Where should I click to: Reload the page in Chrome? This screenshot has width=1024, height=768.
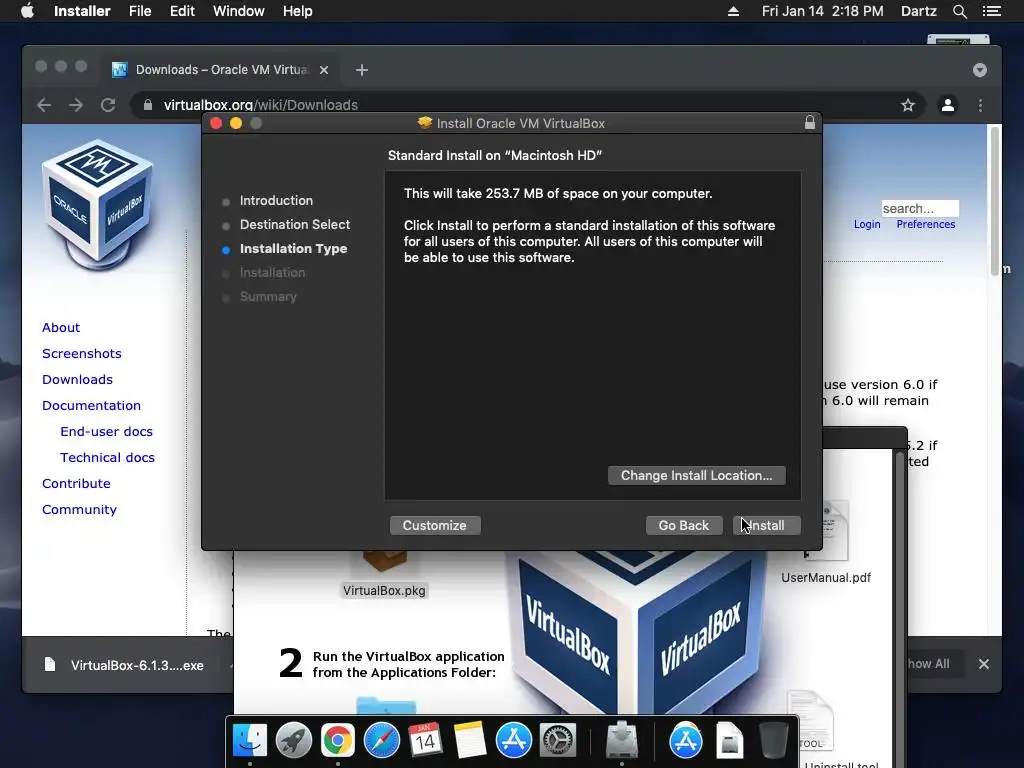(x=108, y=105)
